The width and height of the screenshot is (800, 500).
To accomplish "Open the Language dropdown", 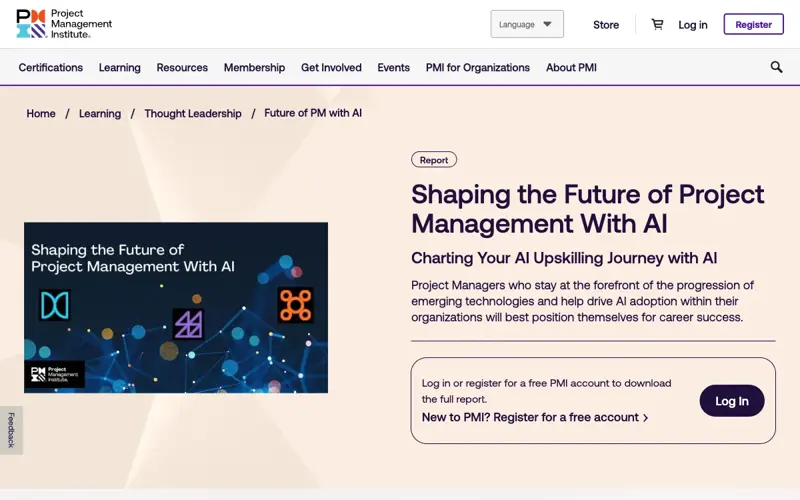I will tap(527, 24).
